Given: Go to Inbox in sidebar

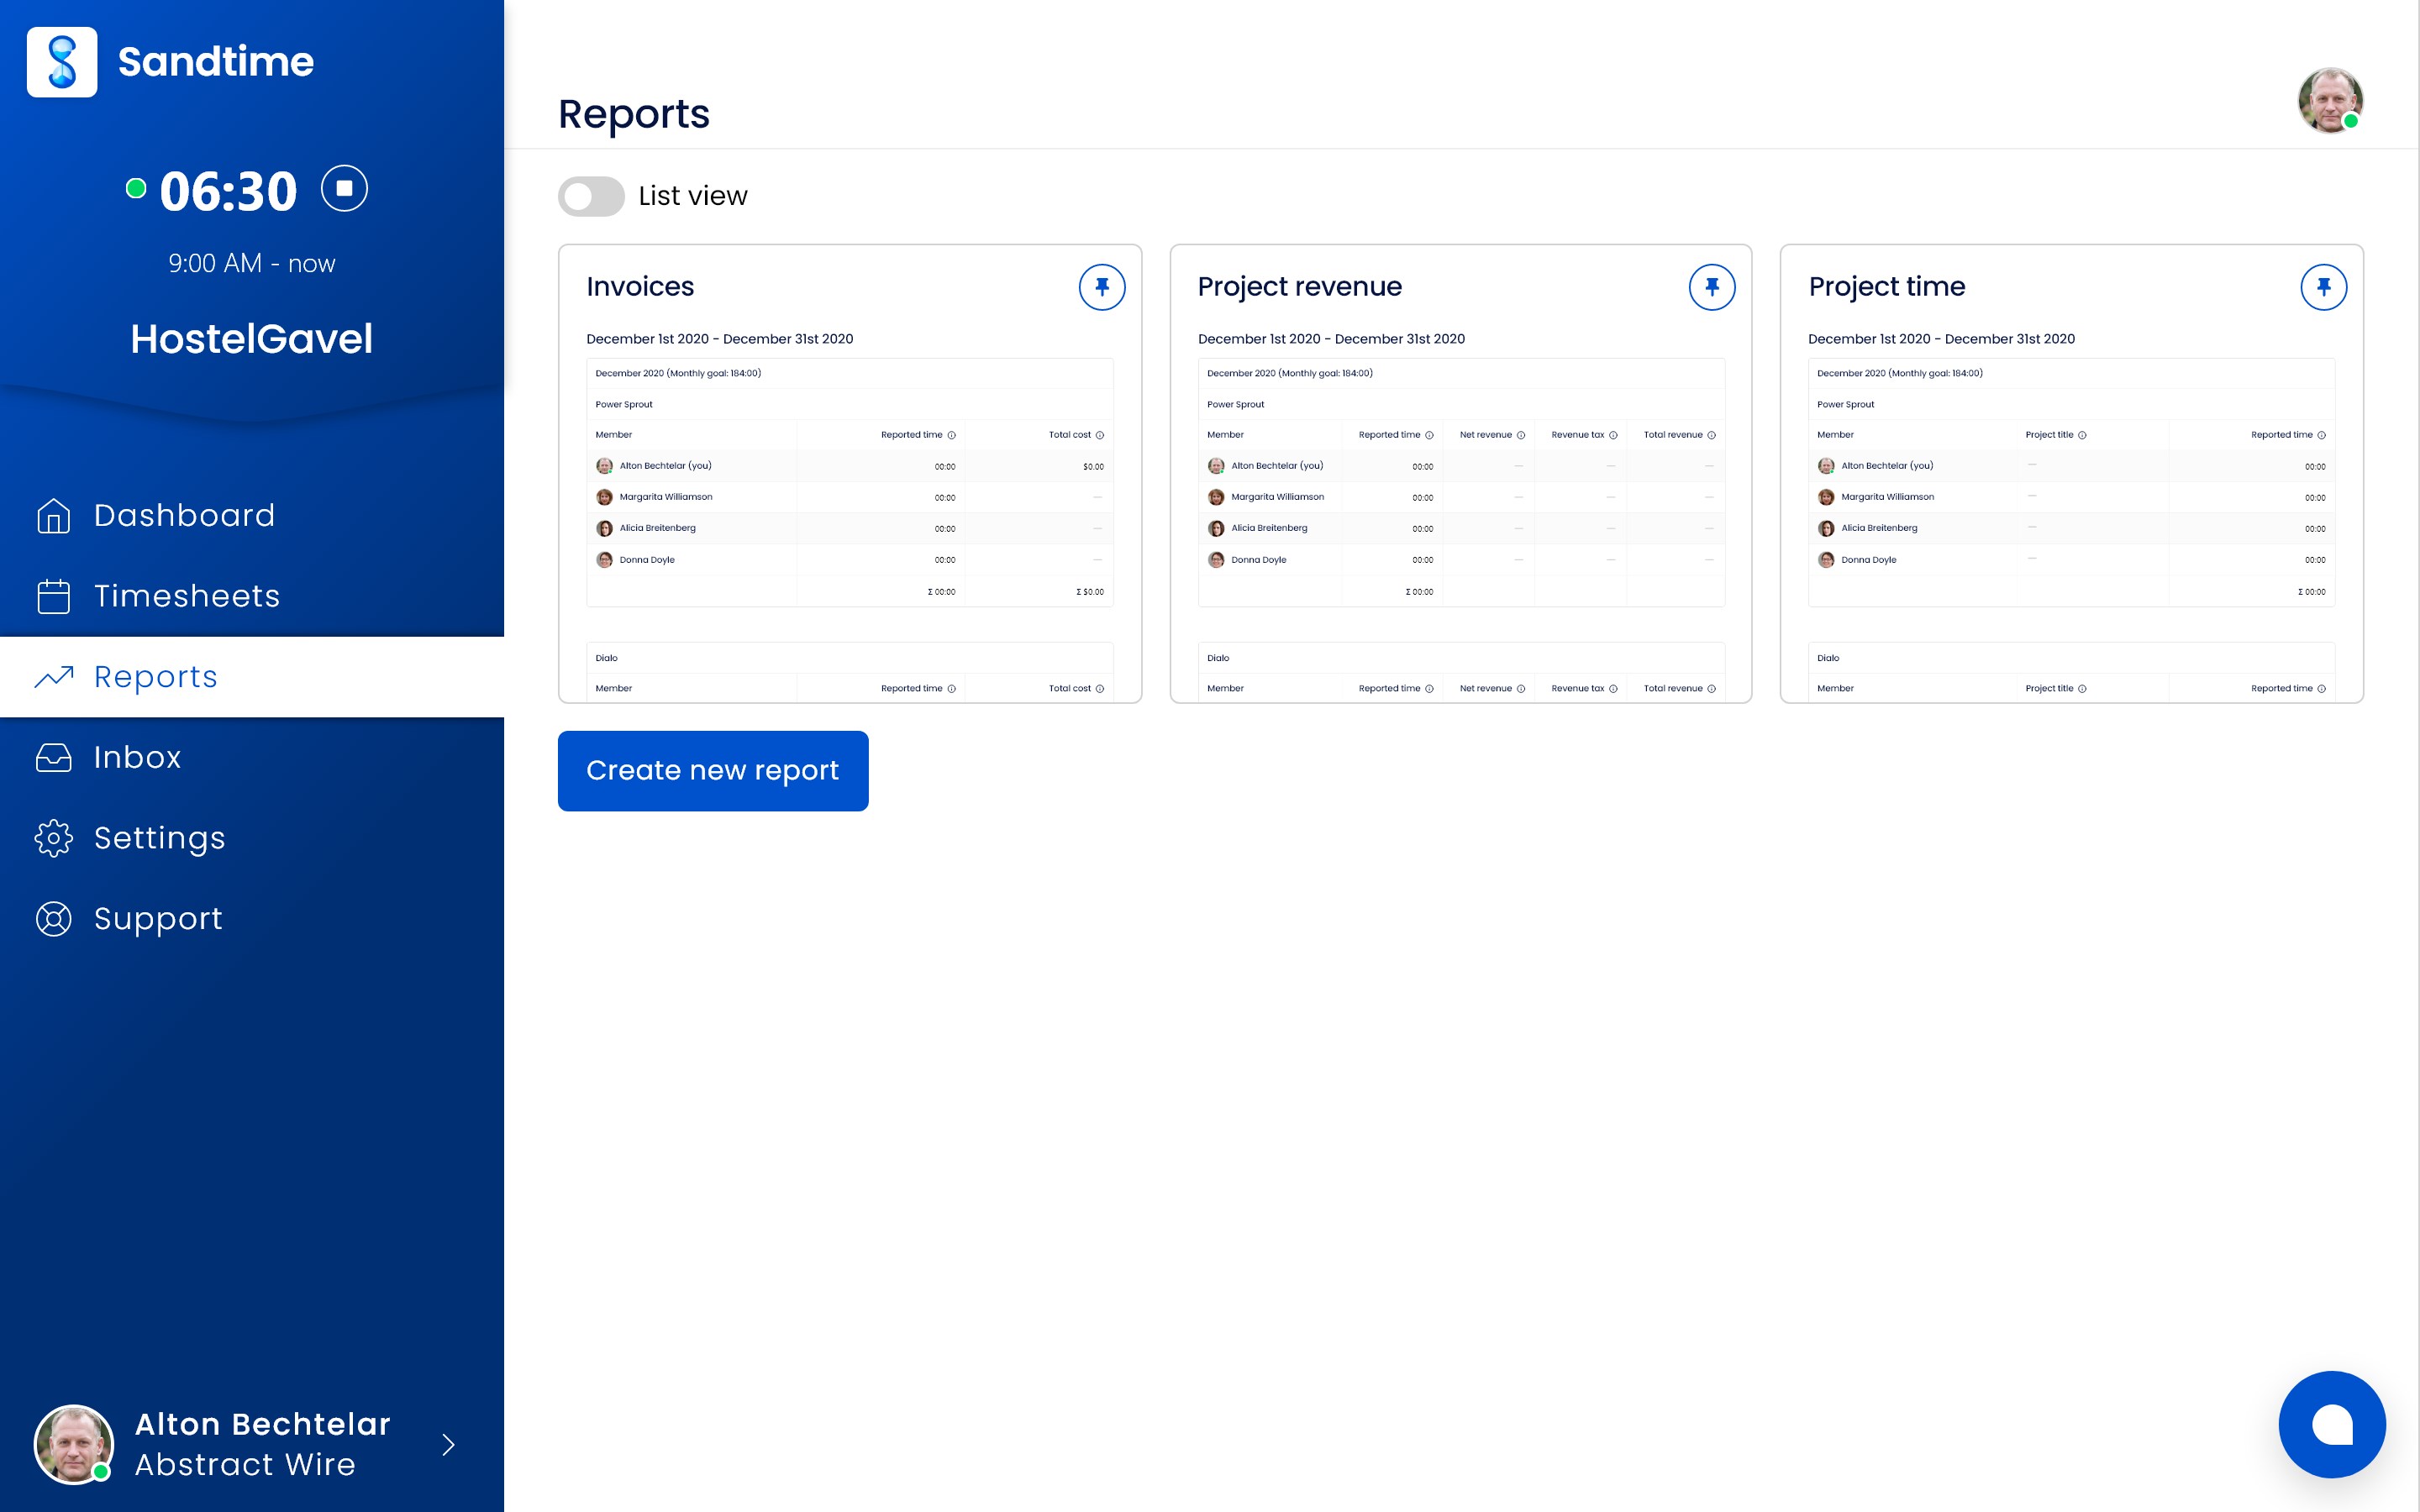Looking at the screenshot, I should pyautogui.click(x=137, y=757).
